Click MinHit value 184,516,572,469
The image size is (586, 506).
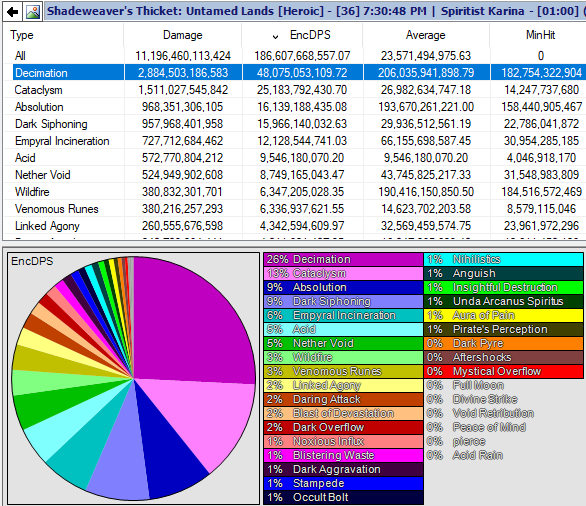click(541, 192)
